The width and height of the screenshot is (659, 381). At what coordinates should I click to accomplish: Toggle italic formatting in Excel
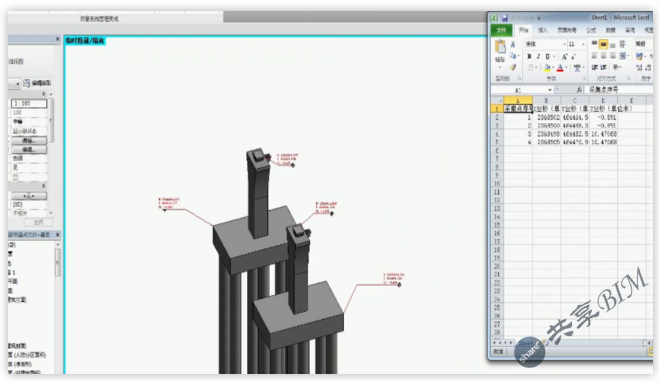538,56
